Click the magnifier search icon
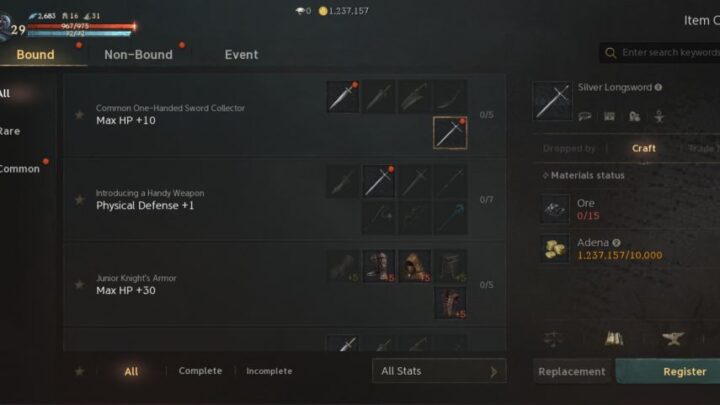 point(610,53)
